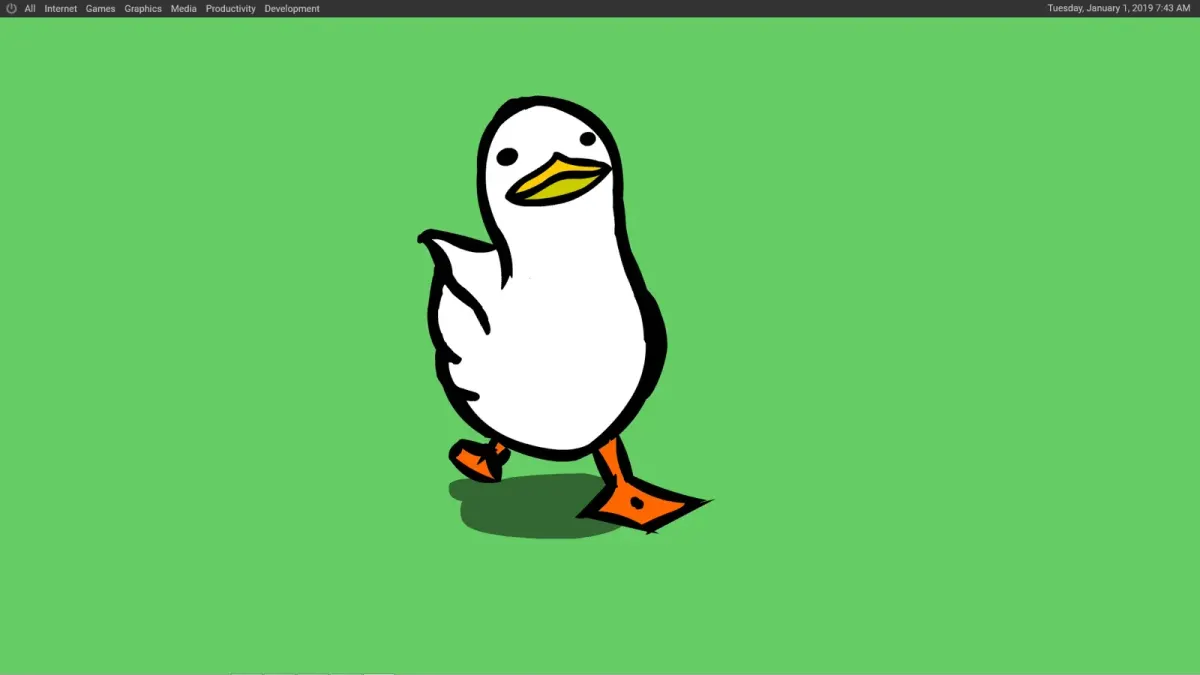
Task: Open the Games menu
Action: (x=101, y=8)
